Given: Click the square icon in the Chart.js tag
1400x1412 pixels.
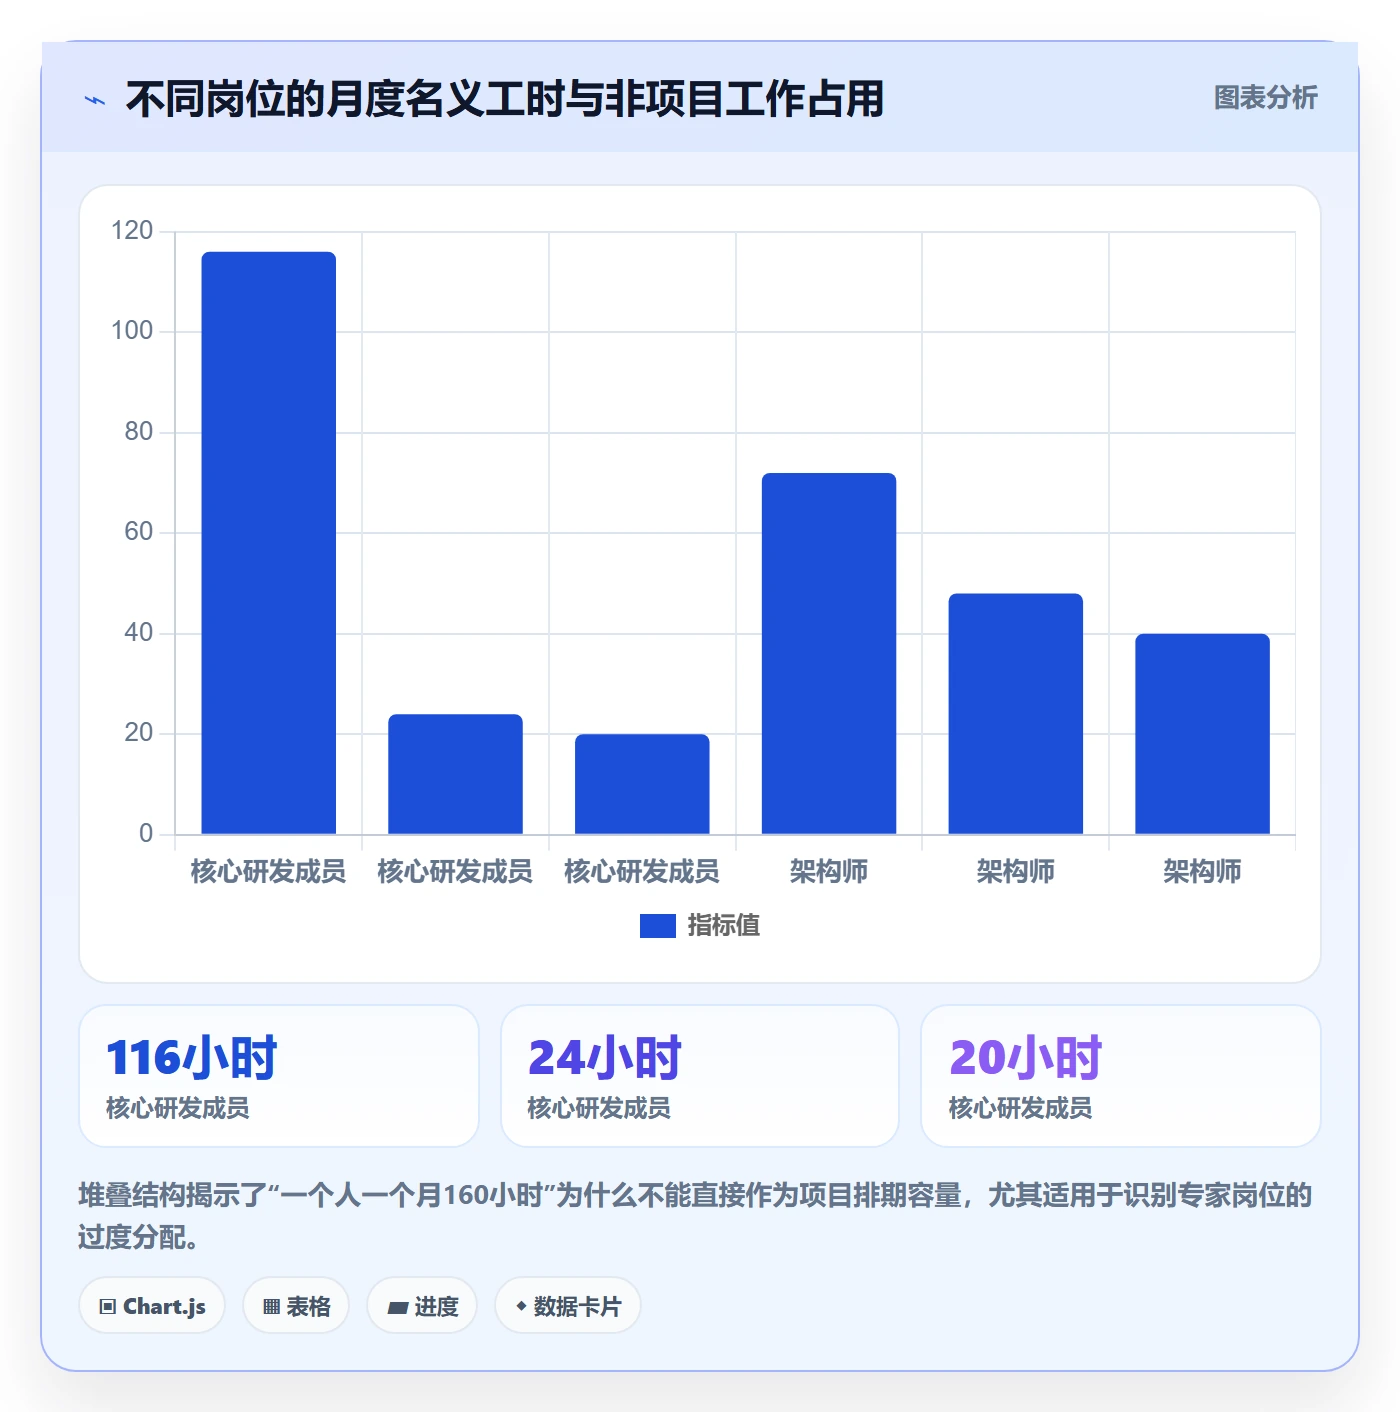Looking at the screenshot, I should [x=108, y=1306].
